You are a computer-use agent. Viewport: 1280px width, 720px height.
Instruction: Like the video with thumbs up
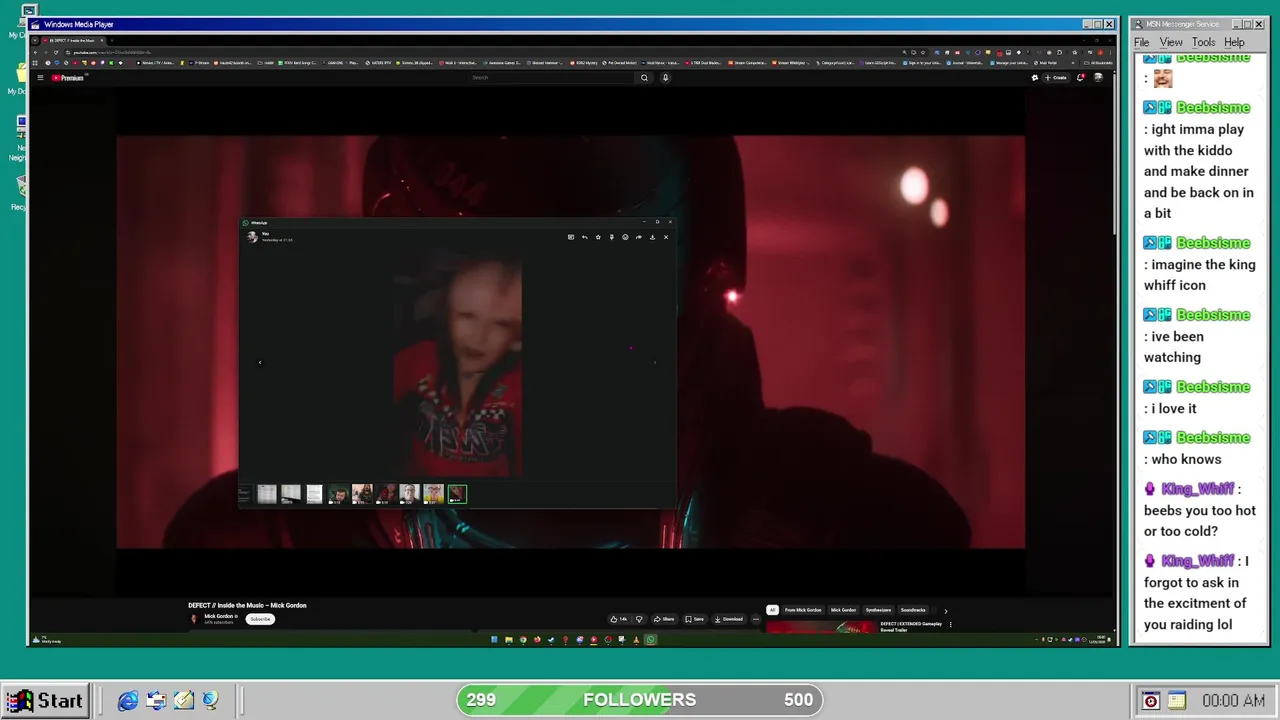(x=619, y=619)
